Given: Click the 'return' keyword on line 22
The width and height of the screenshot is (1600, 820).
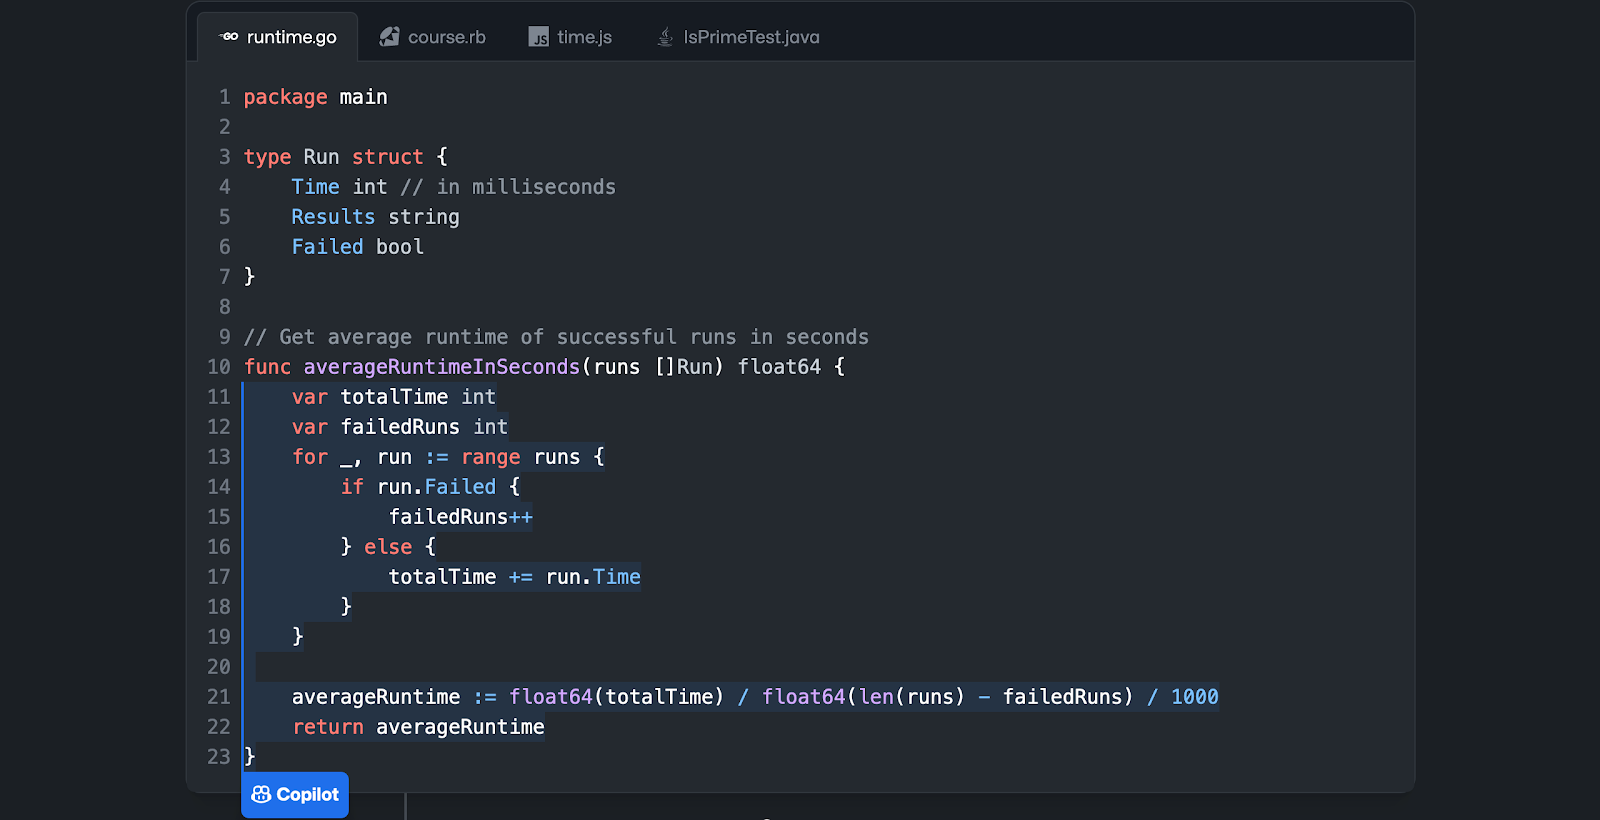Looking at the screenshot, I should coord(328,727).
